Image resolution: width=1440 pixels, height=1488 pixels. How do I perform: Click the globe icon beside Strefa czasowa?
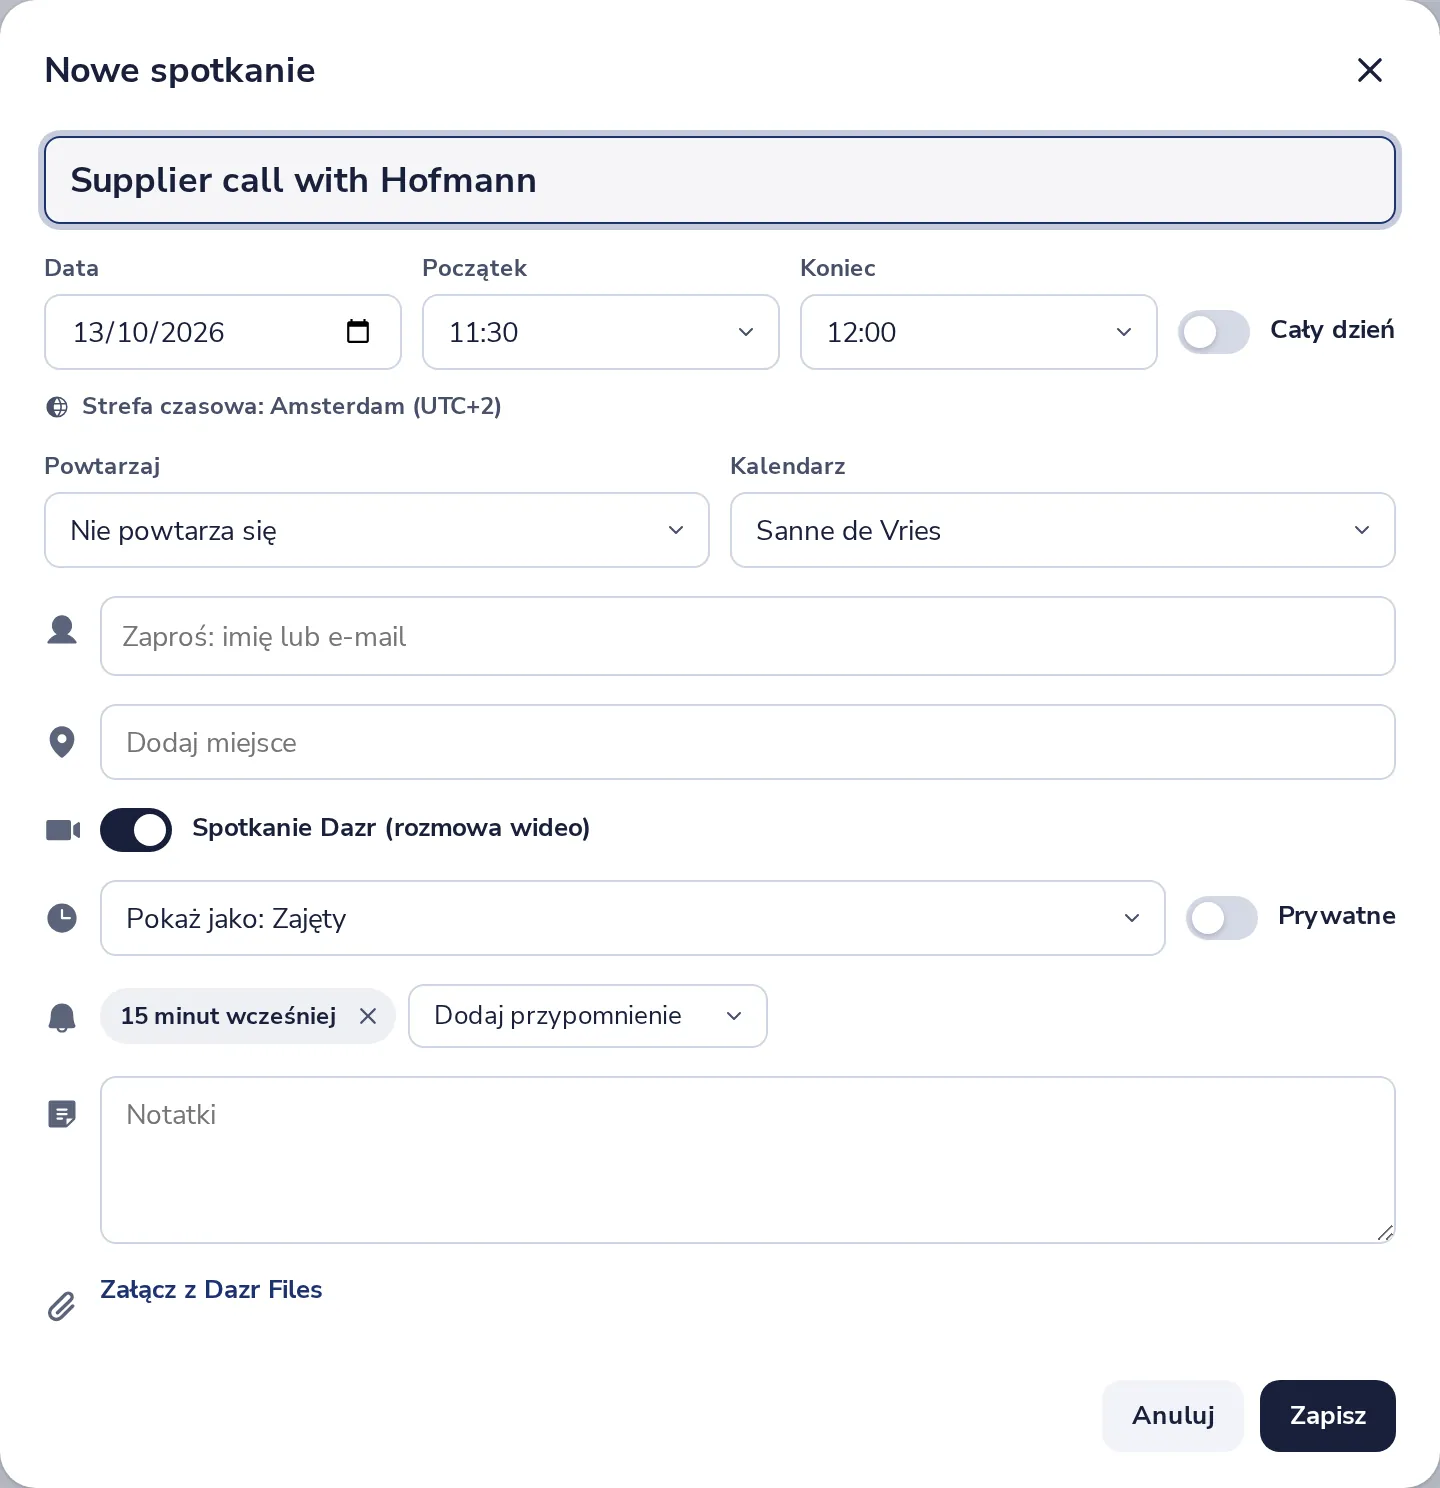click(58, 406)
